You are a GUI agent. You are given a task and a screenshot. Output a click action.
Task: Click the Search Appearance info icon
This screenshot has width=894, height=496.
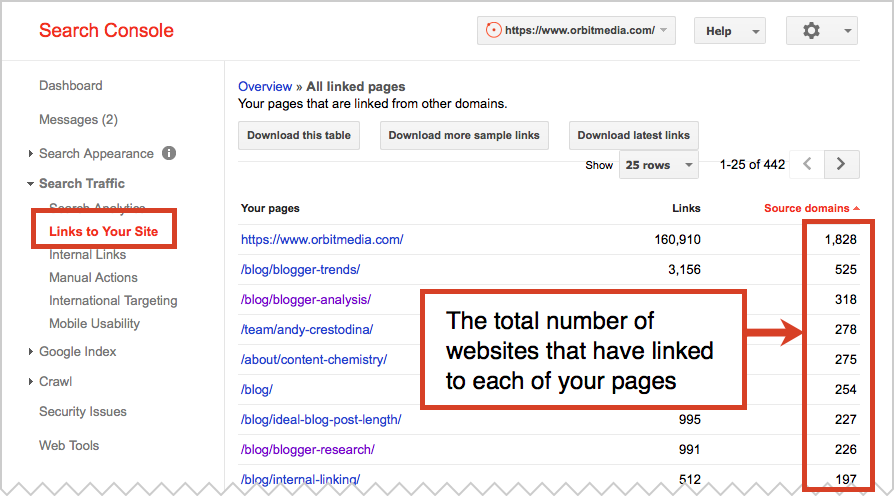click(x=169, y=153)
